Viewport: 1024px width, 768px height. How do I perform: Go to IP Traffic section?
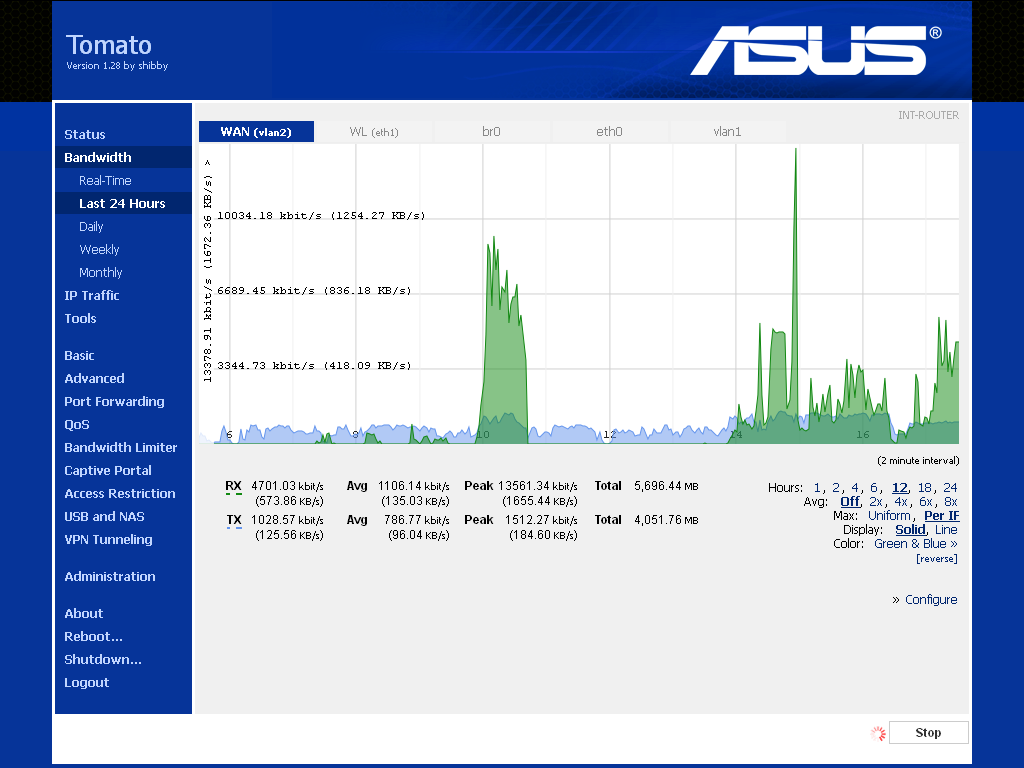pos(92,295)
